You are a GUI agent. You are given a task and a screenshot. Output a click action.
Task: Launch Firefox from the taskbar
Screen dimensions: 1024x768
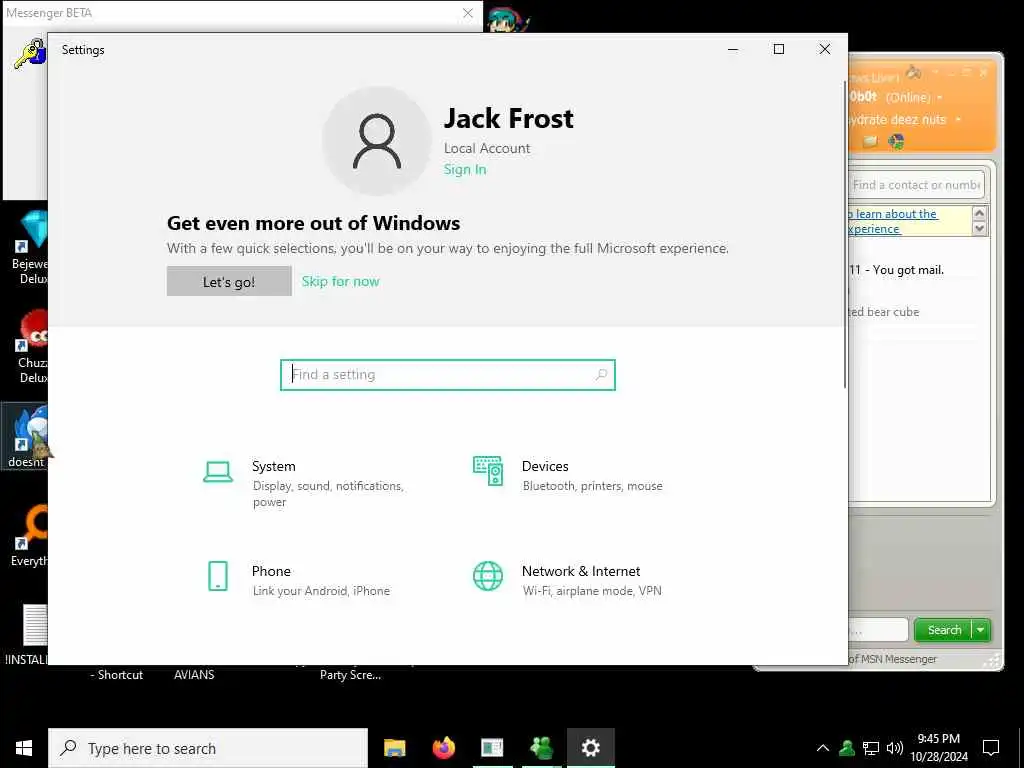(x=443, y=748)
